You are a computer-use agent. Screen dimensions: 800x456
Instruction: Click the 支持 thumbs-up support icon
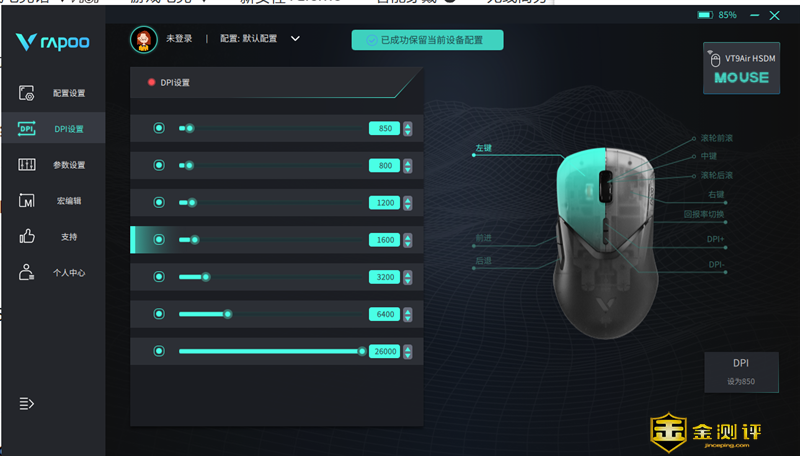[27, 237]
